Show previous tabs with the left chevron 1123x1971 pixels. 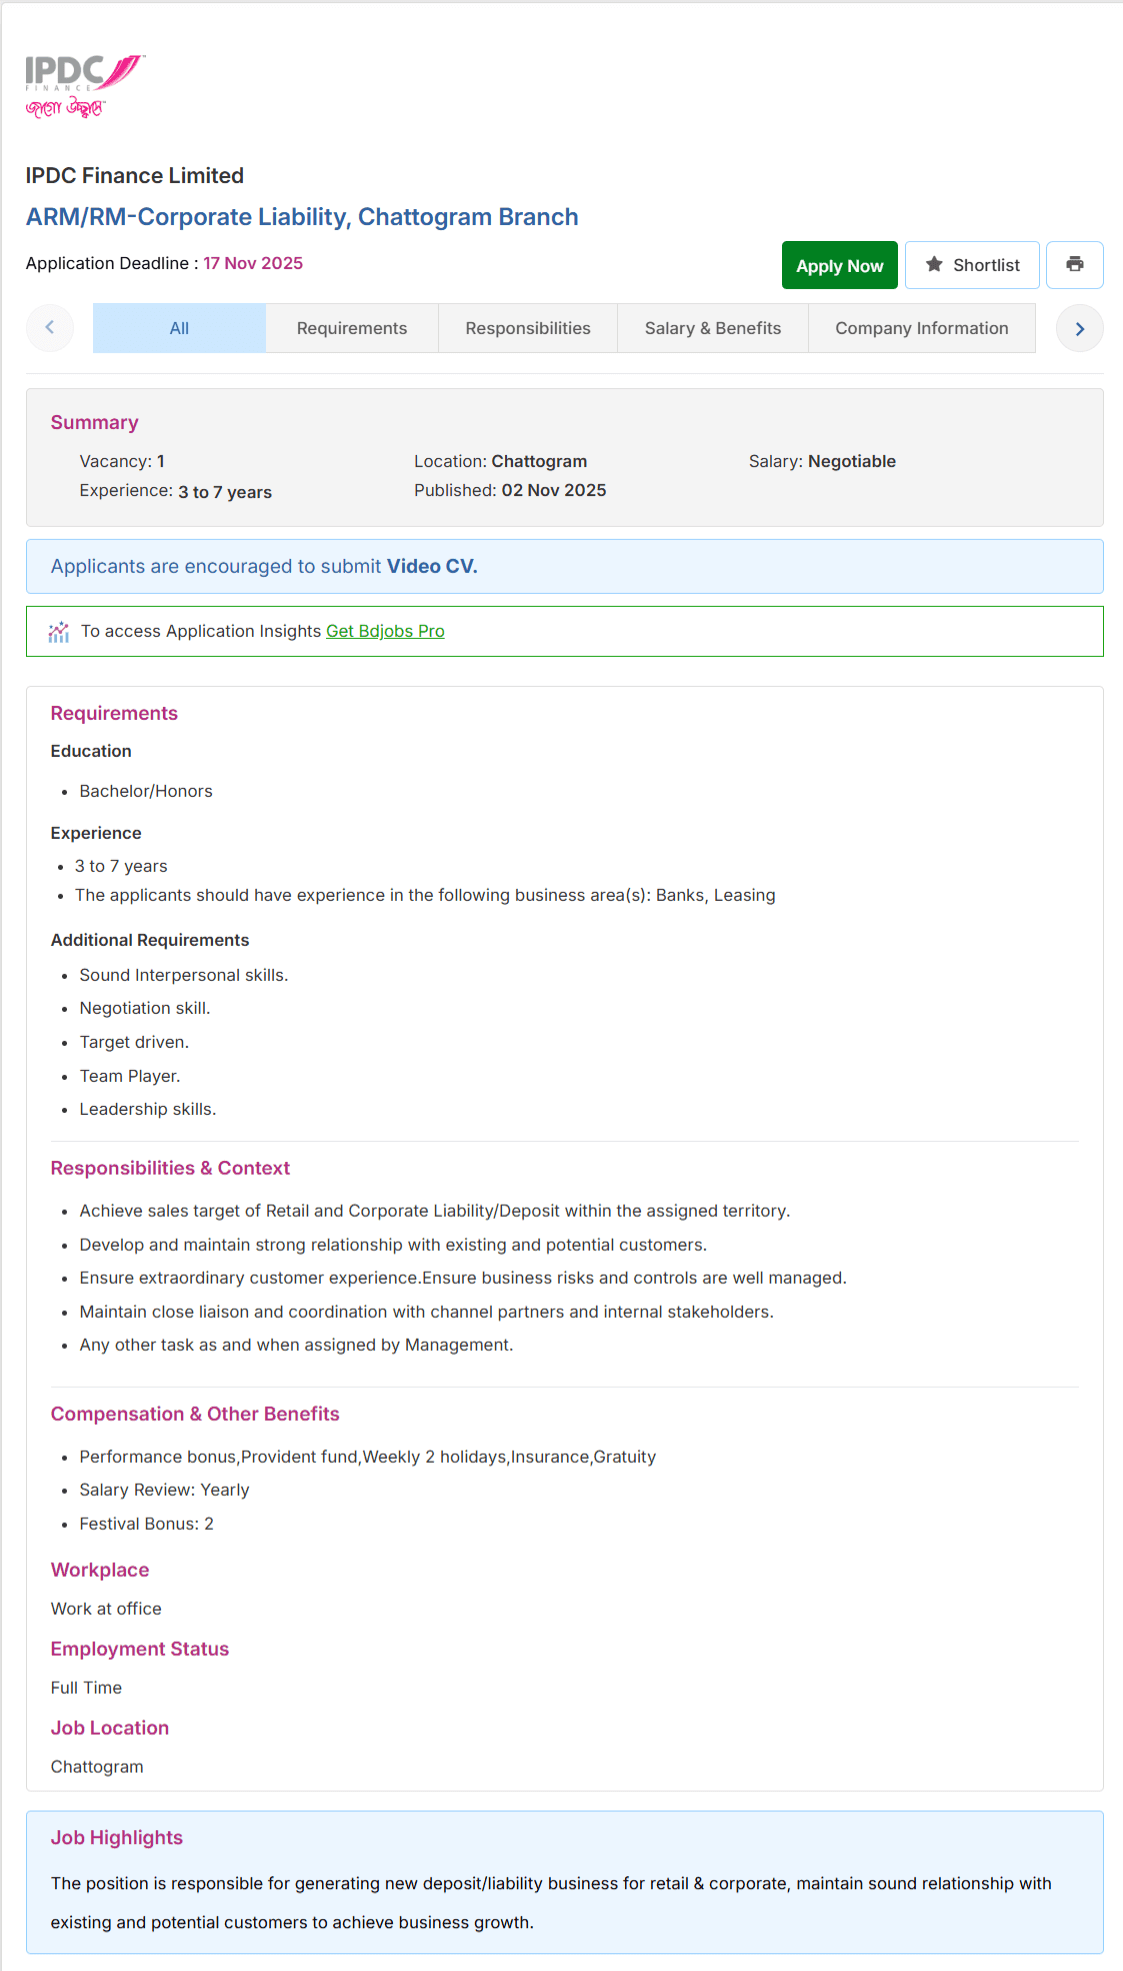[x=50, y=328]
